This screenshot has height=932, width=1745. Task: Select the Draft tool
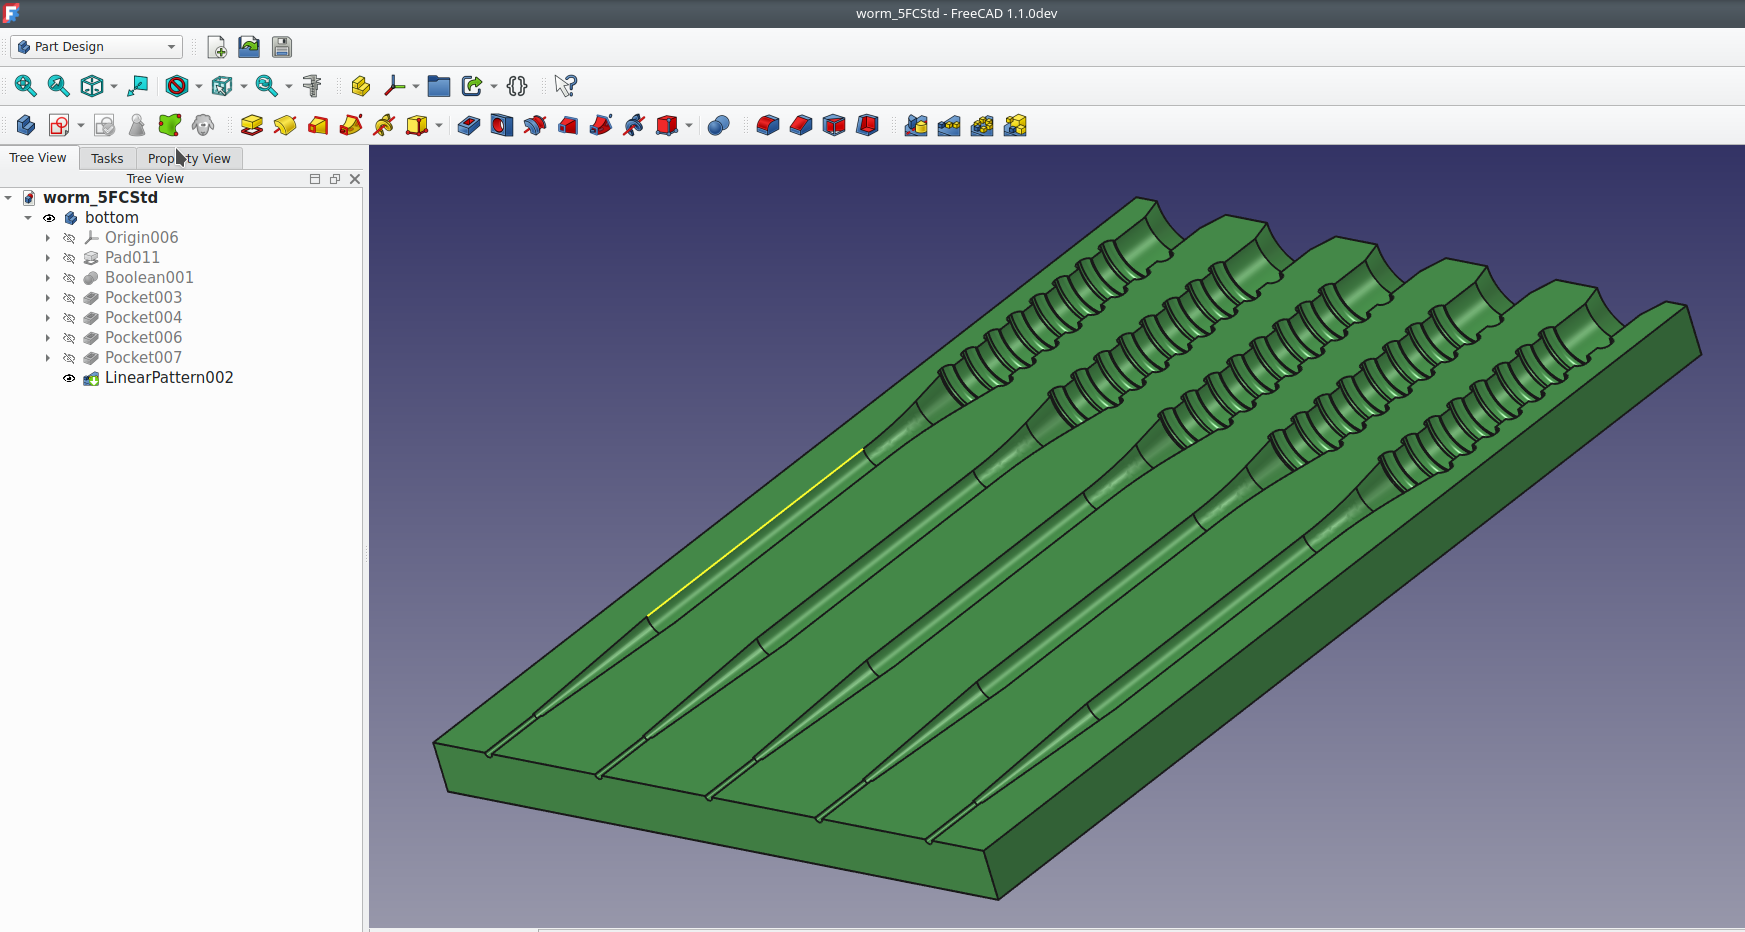pos(834,125)
